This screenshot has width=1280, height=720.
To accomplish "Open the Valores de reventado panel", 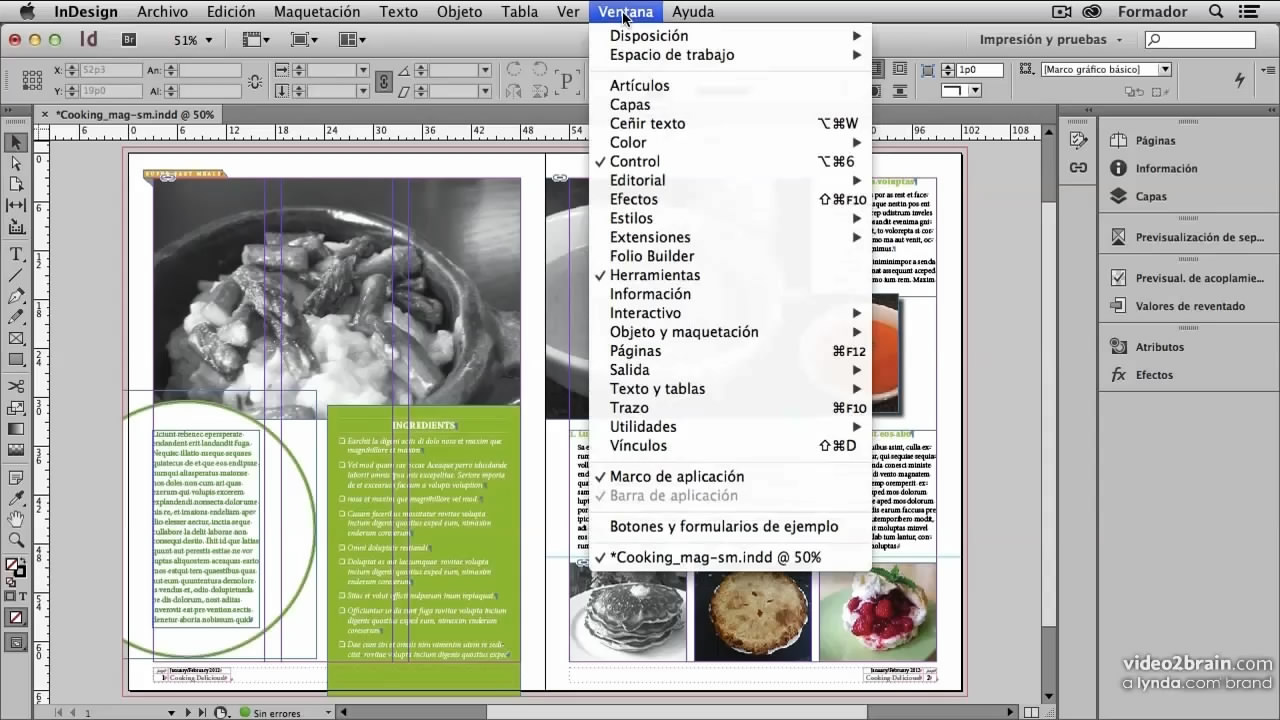I will (1177, 306).
